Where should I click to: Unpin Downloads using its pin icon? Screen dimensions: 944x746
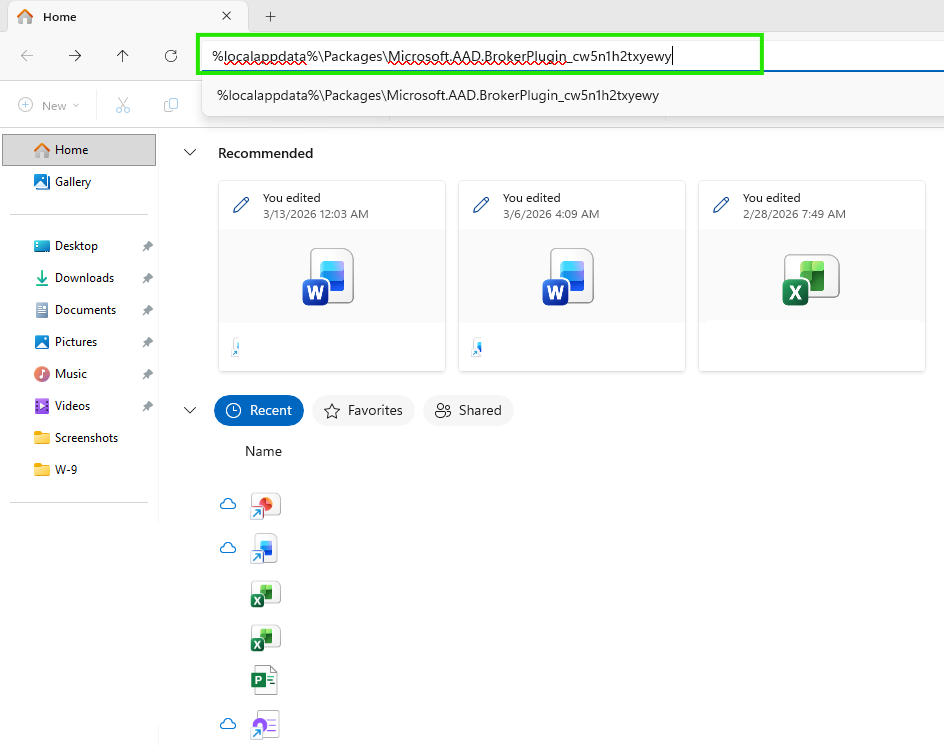point(148,278)
